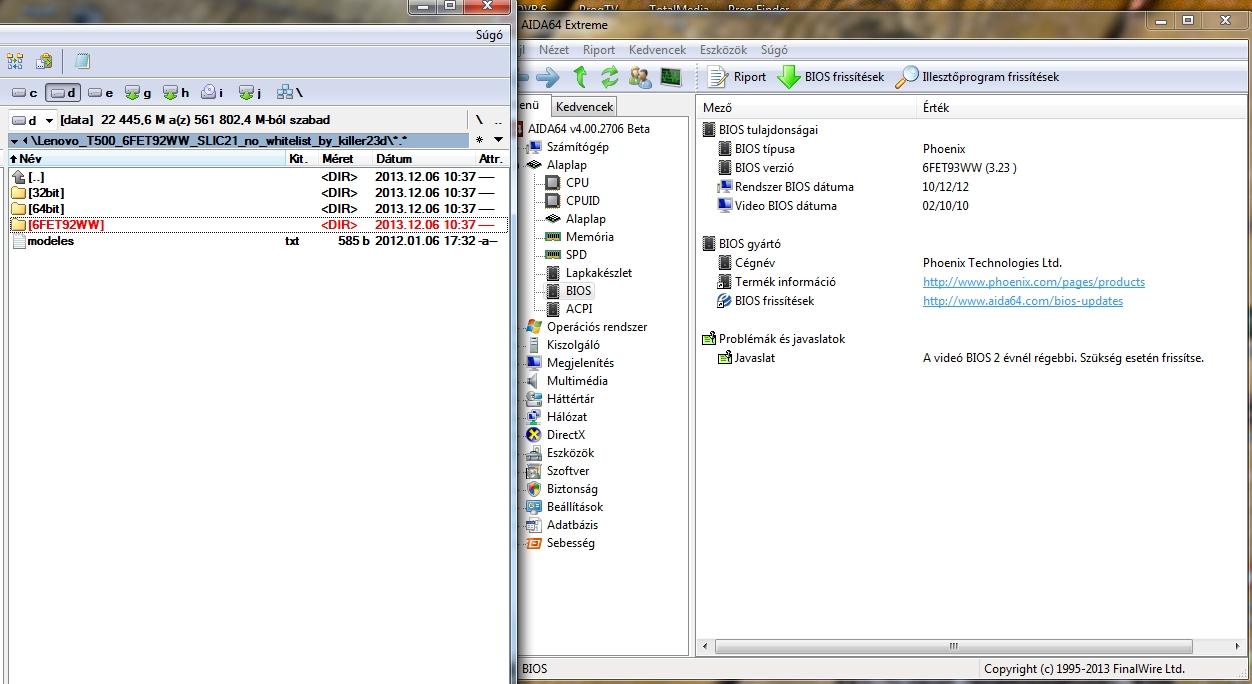The height and width of the screenshot is (684, 1252).
Task: Sort files by Kit. column
Action: tap(302, 159)
